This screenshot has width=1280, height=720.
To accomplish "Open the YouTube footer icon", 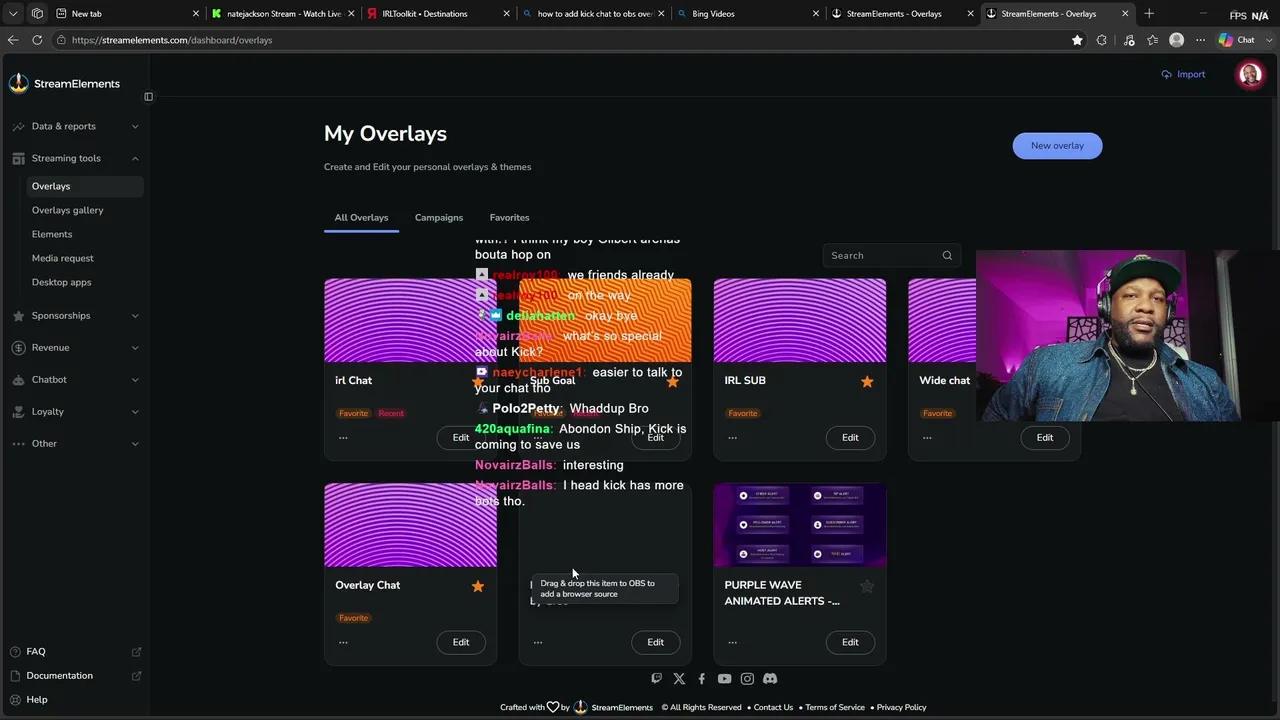I will 724,679.
